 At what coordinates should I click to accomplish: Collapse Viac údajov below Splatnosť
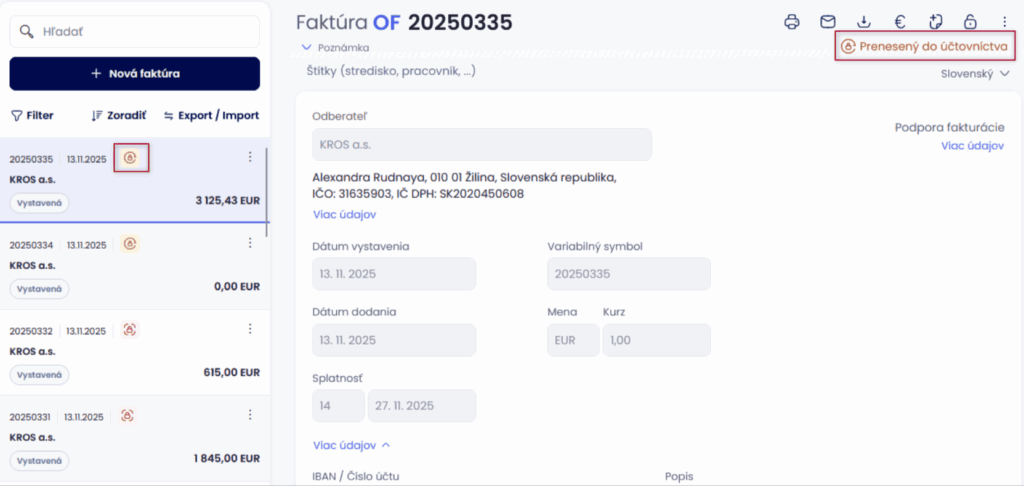(352, 445)
